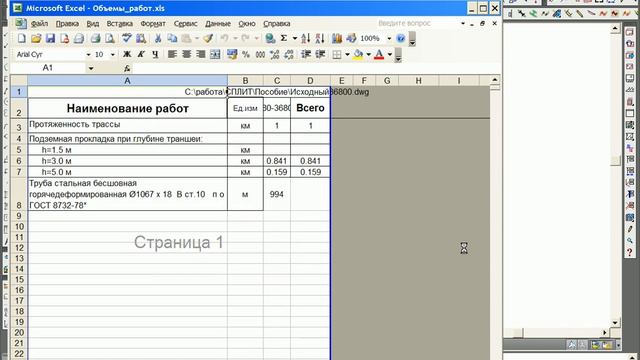Open the Окно menu

(x=247, y=24)
